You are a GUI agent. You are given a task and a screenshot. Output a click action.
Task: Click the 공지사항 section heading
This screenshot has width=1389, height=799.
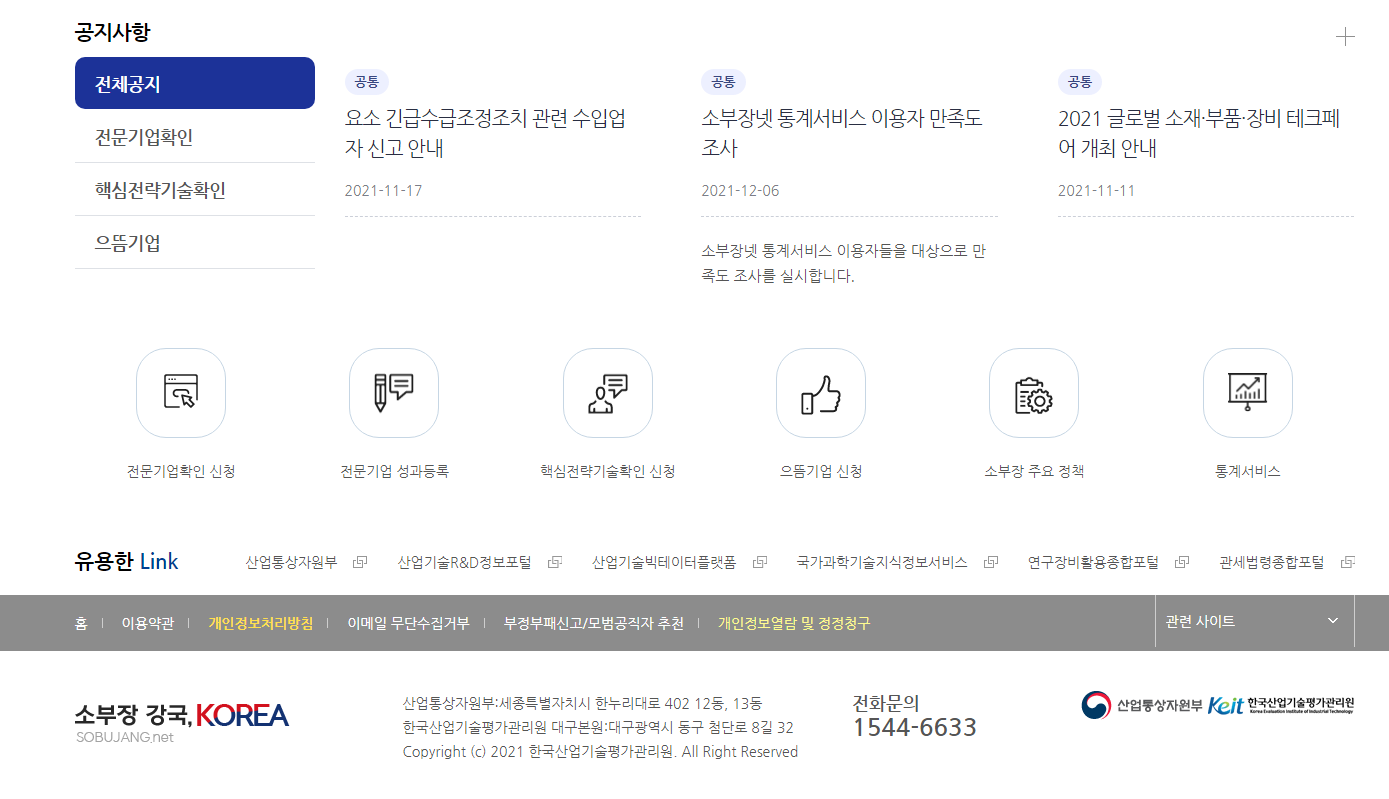tap(112, 32)
